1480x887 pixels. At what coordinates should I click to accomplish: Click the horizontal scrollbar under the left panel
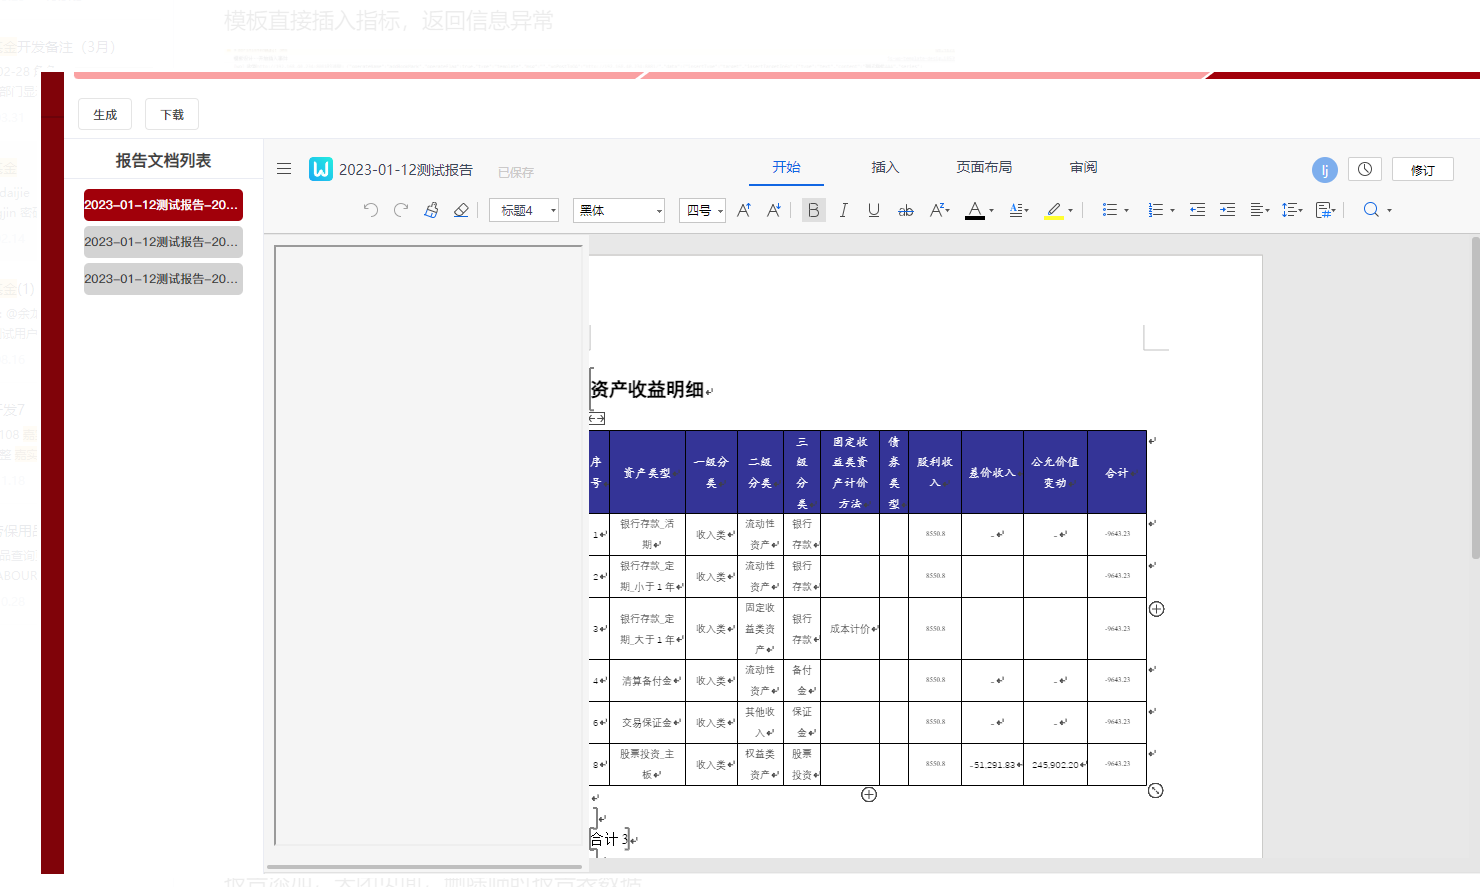click(x=424, y=867)
